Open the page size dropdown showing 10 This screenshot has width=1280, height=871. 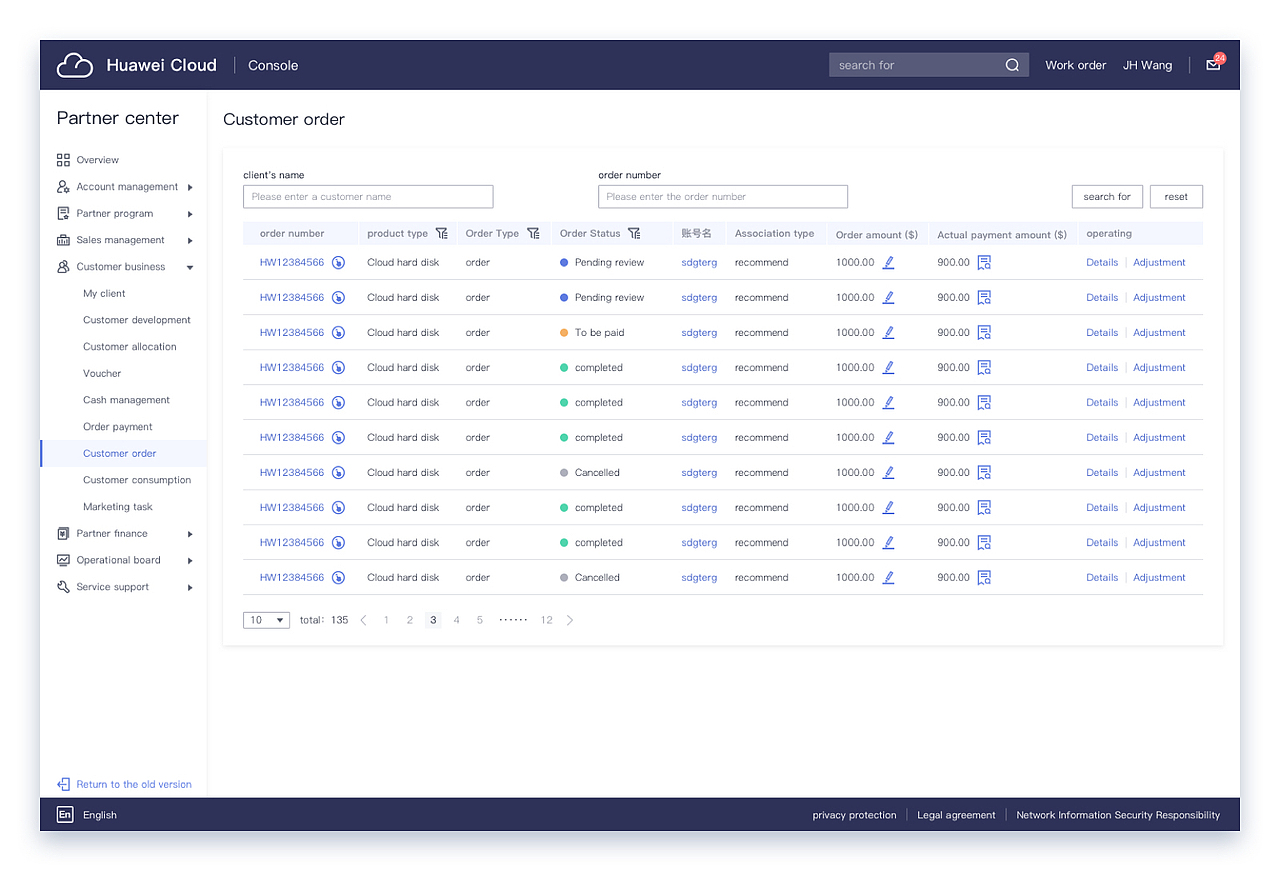click(x=266, y=620)
